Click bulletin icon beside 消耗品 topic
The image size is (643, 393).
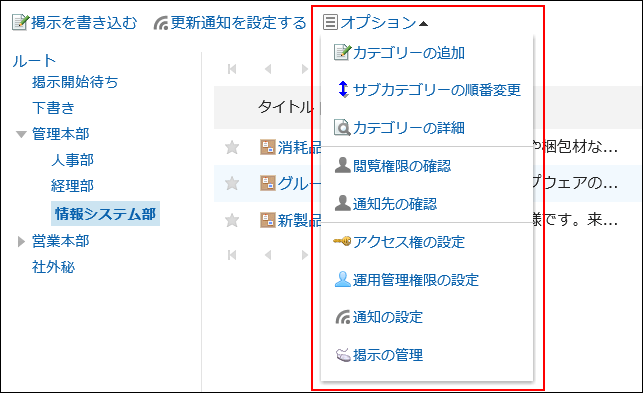268,147
